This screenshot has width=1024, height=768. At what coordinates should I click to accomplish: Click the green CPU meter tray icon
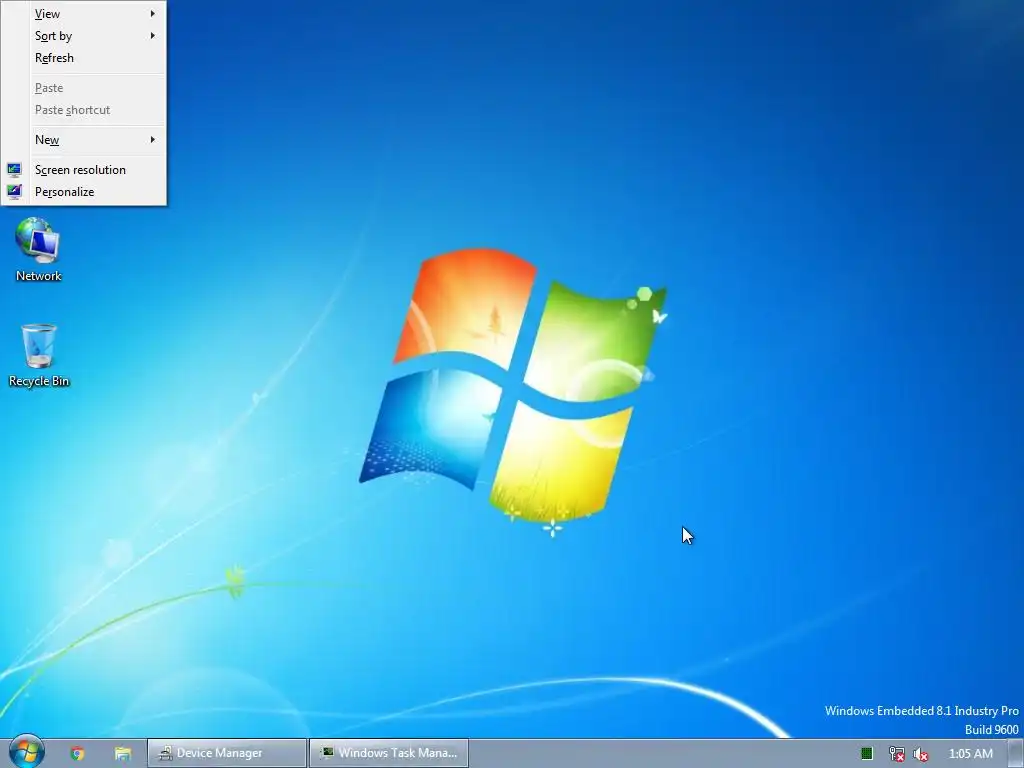(x=867, y=754)
